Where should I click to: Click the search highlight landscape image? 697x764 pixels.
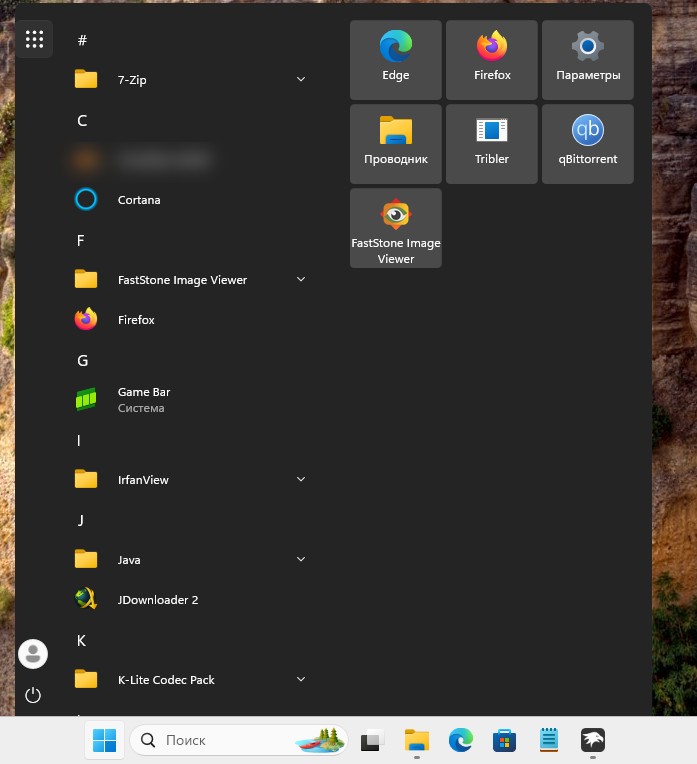[320, 740]
